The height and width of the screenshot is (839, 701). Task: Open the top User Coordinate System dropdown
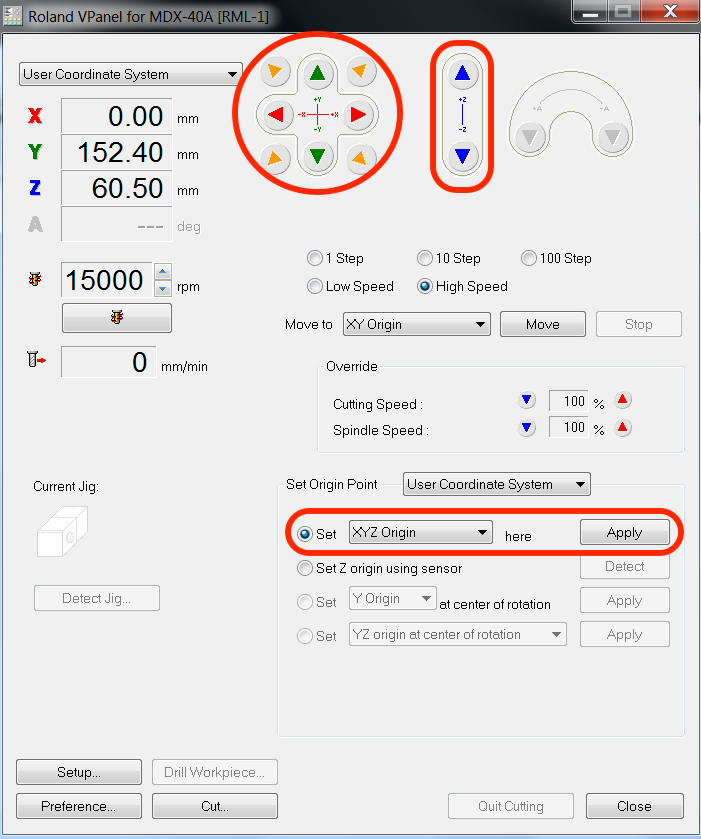tap(131, 74)
